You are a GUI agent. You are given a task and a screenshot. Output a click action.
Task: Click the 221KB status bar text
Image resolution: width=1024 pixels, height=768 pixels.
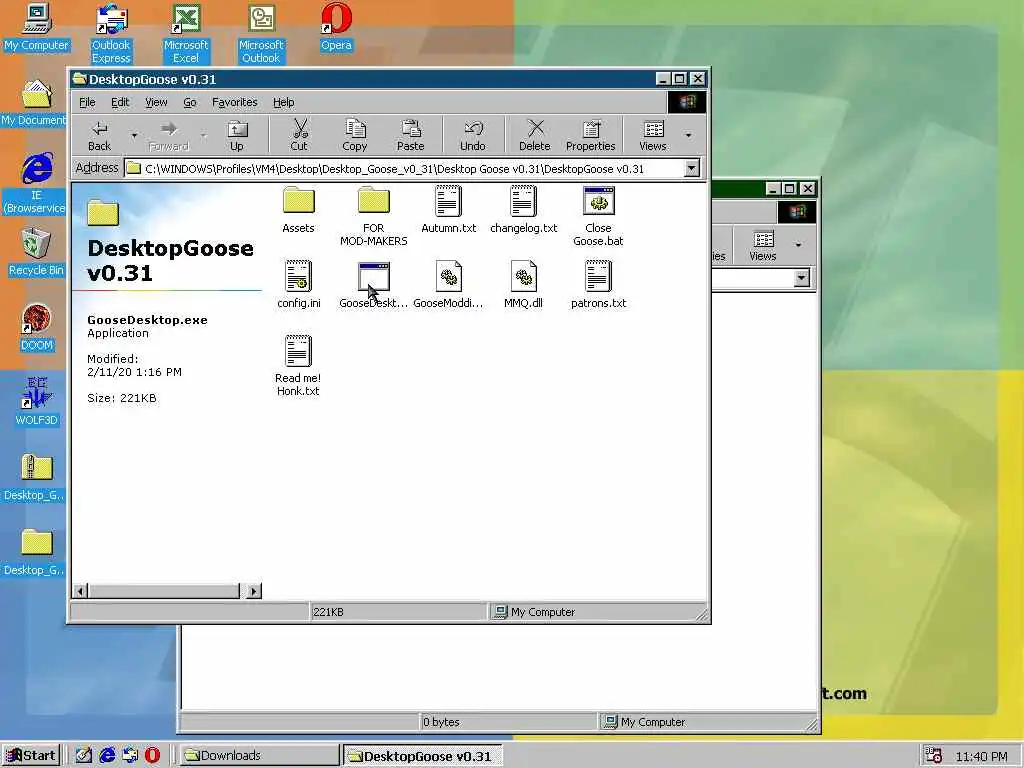(328, 612)
